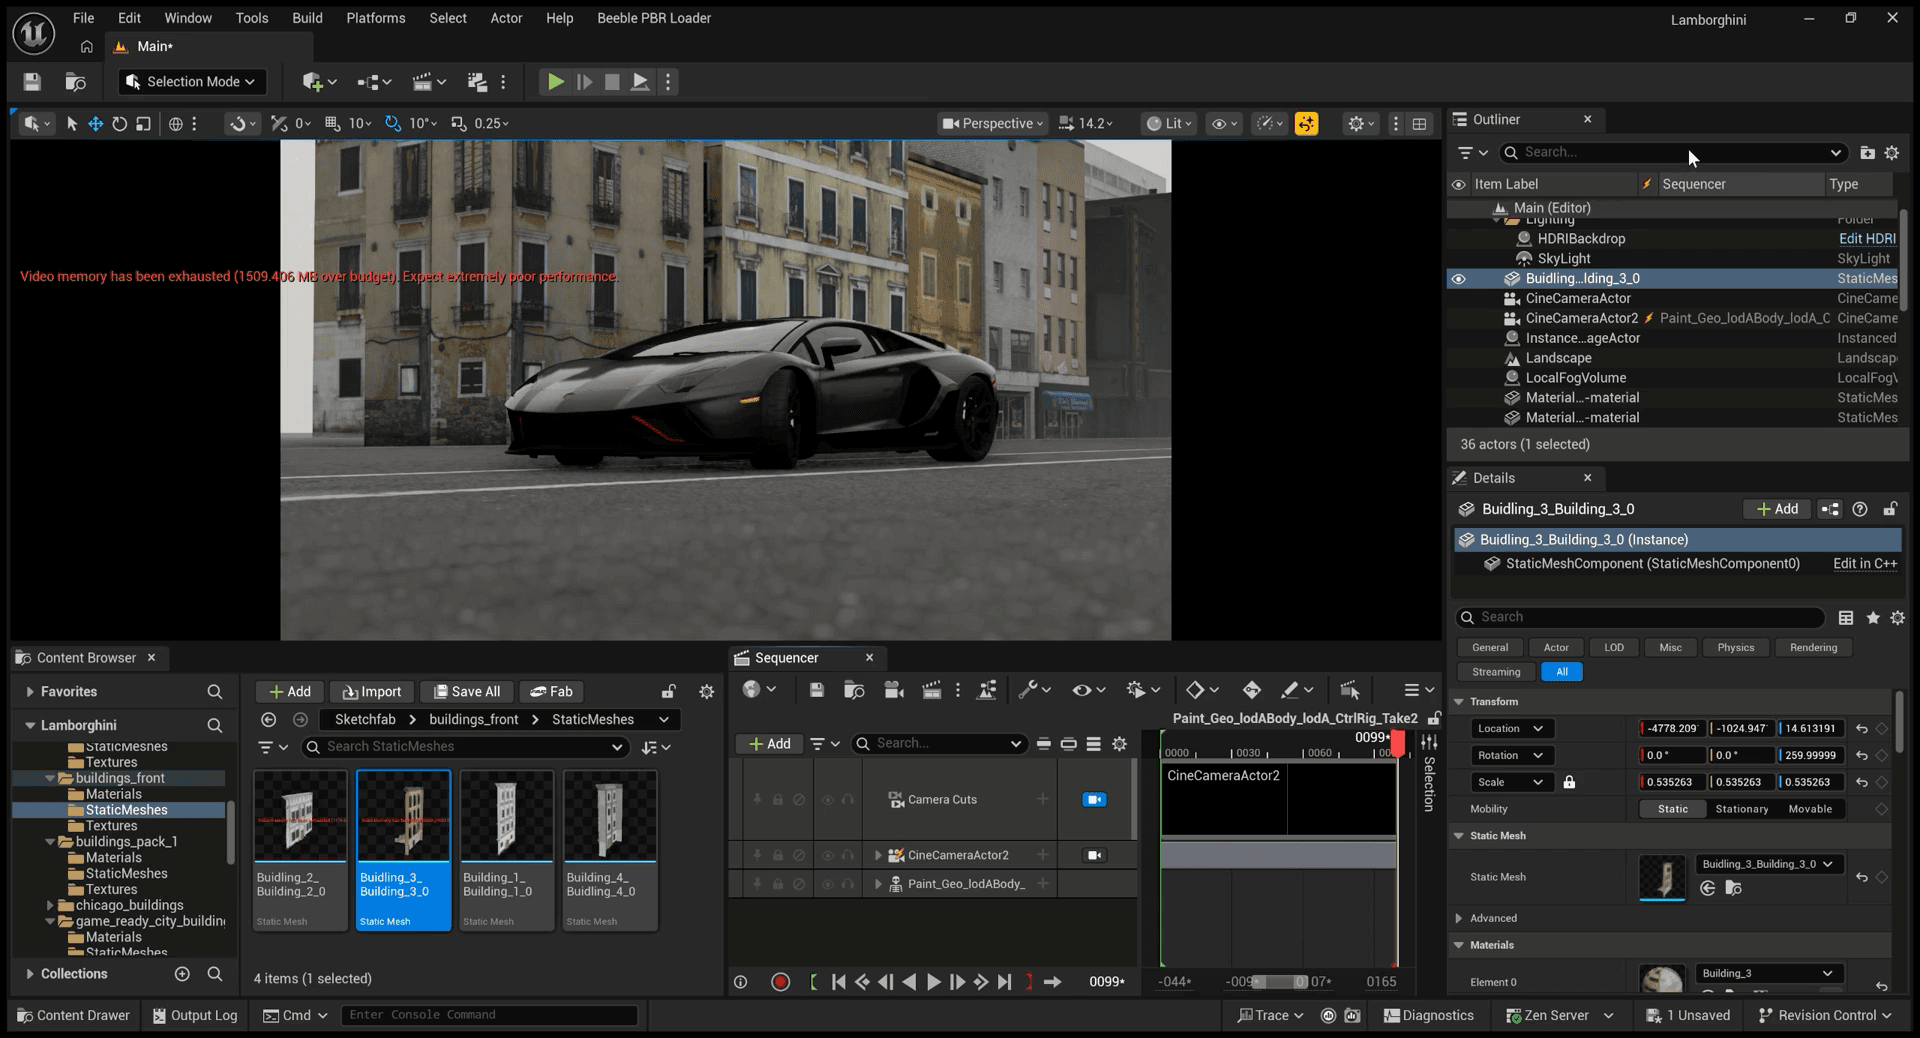Filter Details by the Physics category

[1736, 647]
